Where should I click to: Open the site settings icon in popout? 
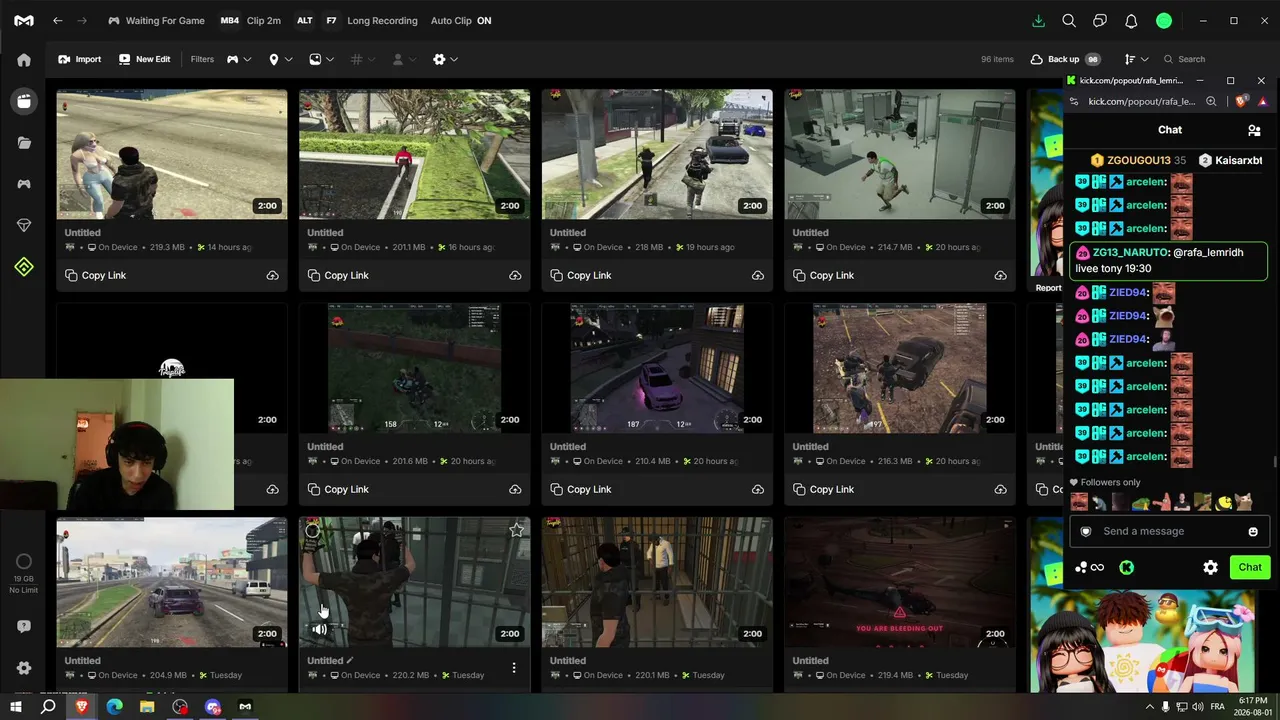click(1074, 101)
